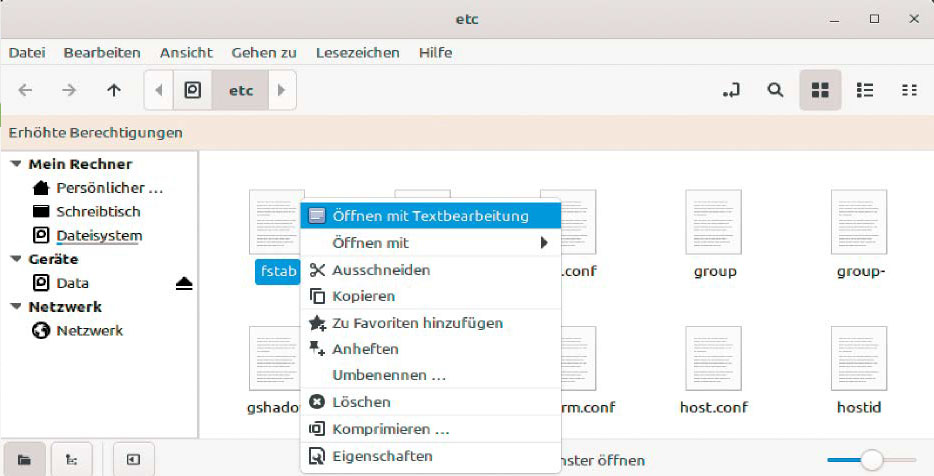Select the hostid file icon
This screenshot has width=934, height=476.
pos(859,358)
